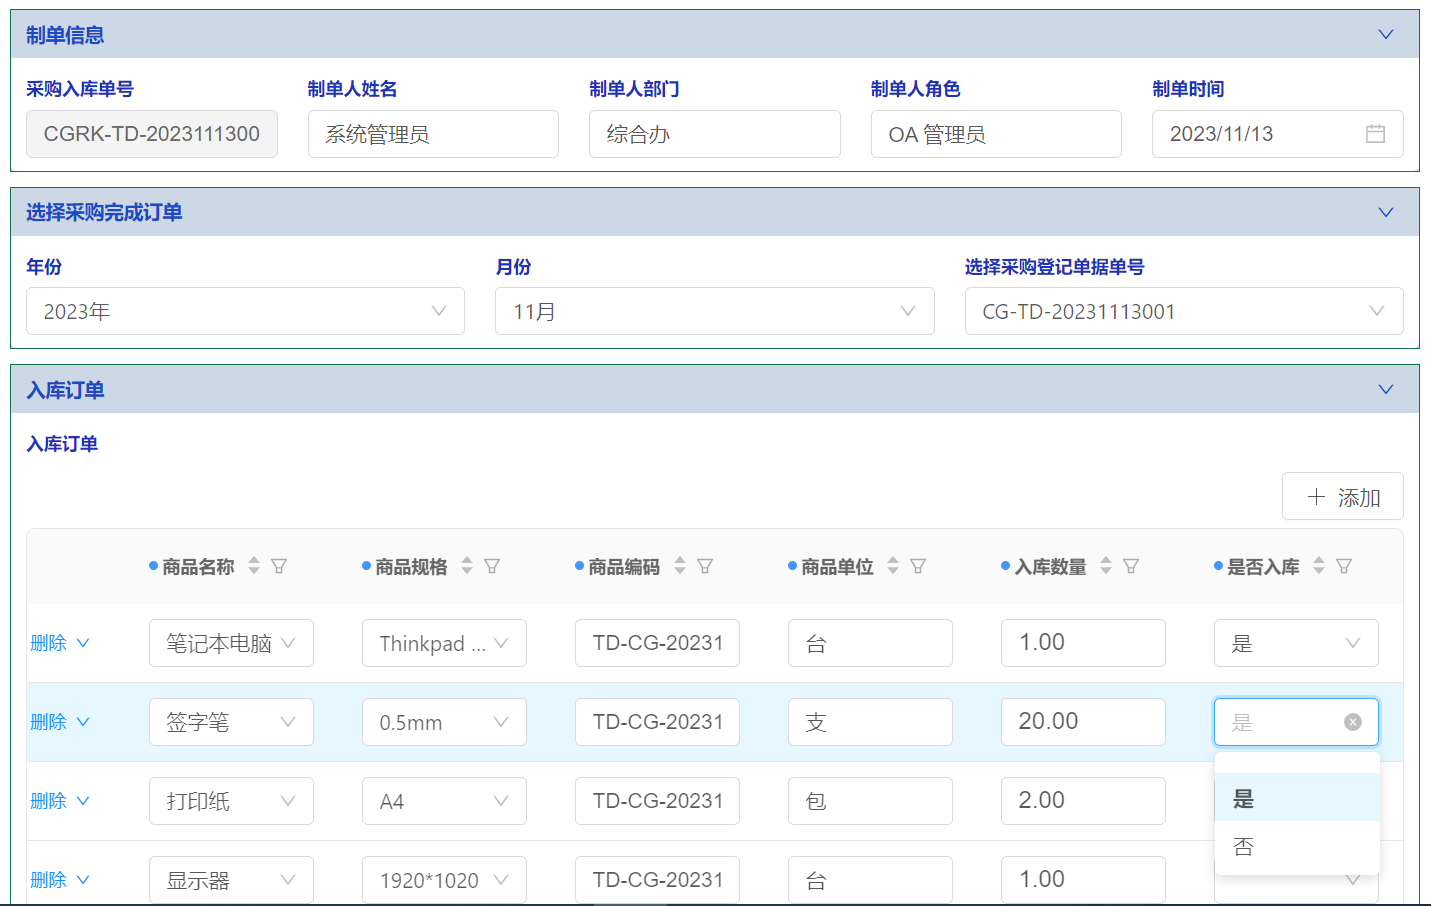
Task: Click filter icon on 商品名称 column
Action: coord(279,566)
